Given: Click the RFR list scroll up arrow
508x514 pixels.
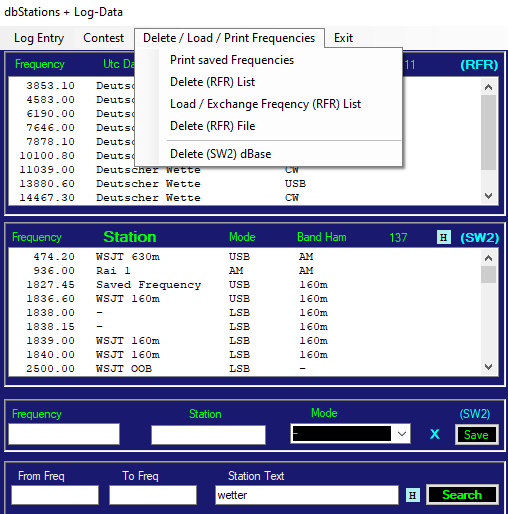Looking at the screenshot, I should click(x=489, y=87).
